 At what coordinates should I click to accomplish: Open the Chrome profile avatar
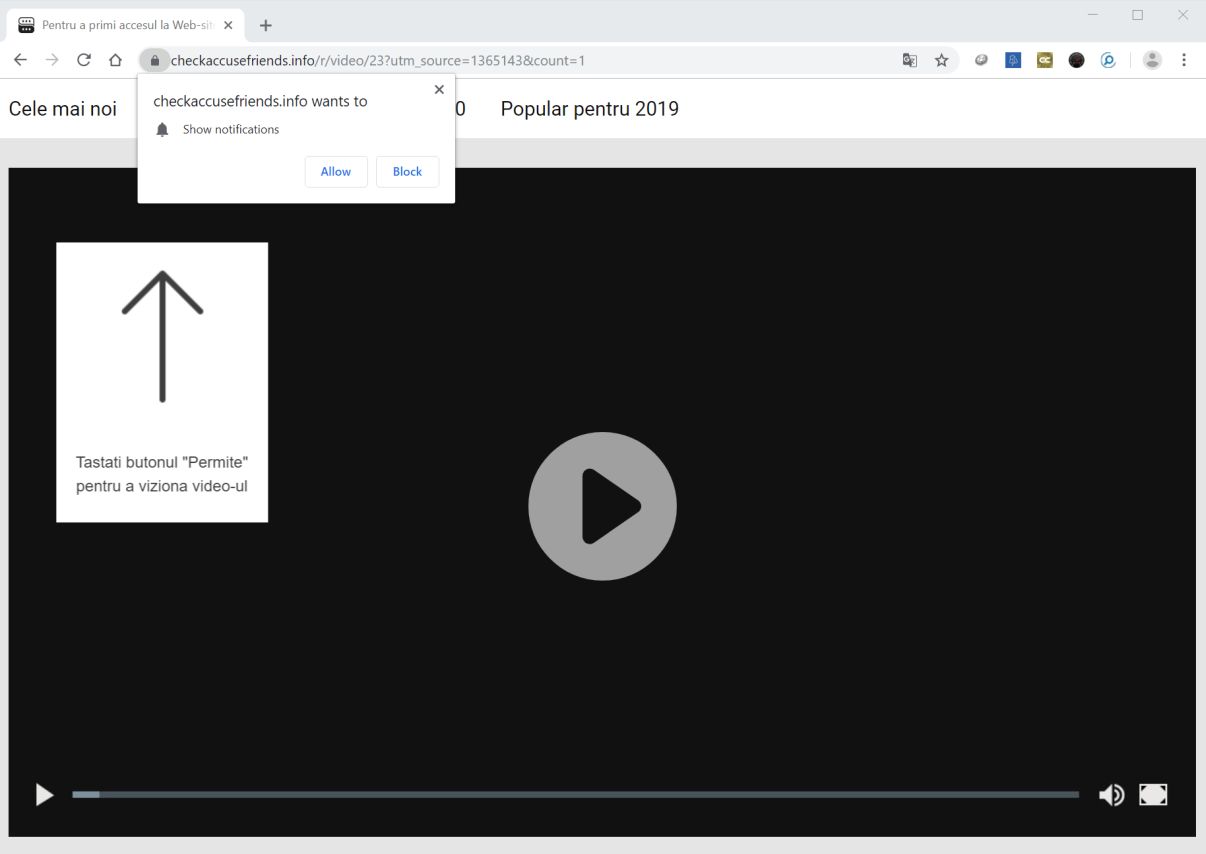click(x=1151, y=60)
